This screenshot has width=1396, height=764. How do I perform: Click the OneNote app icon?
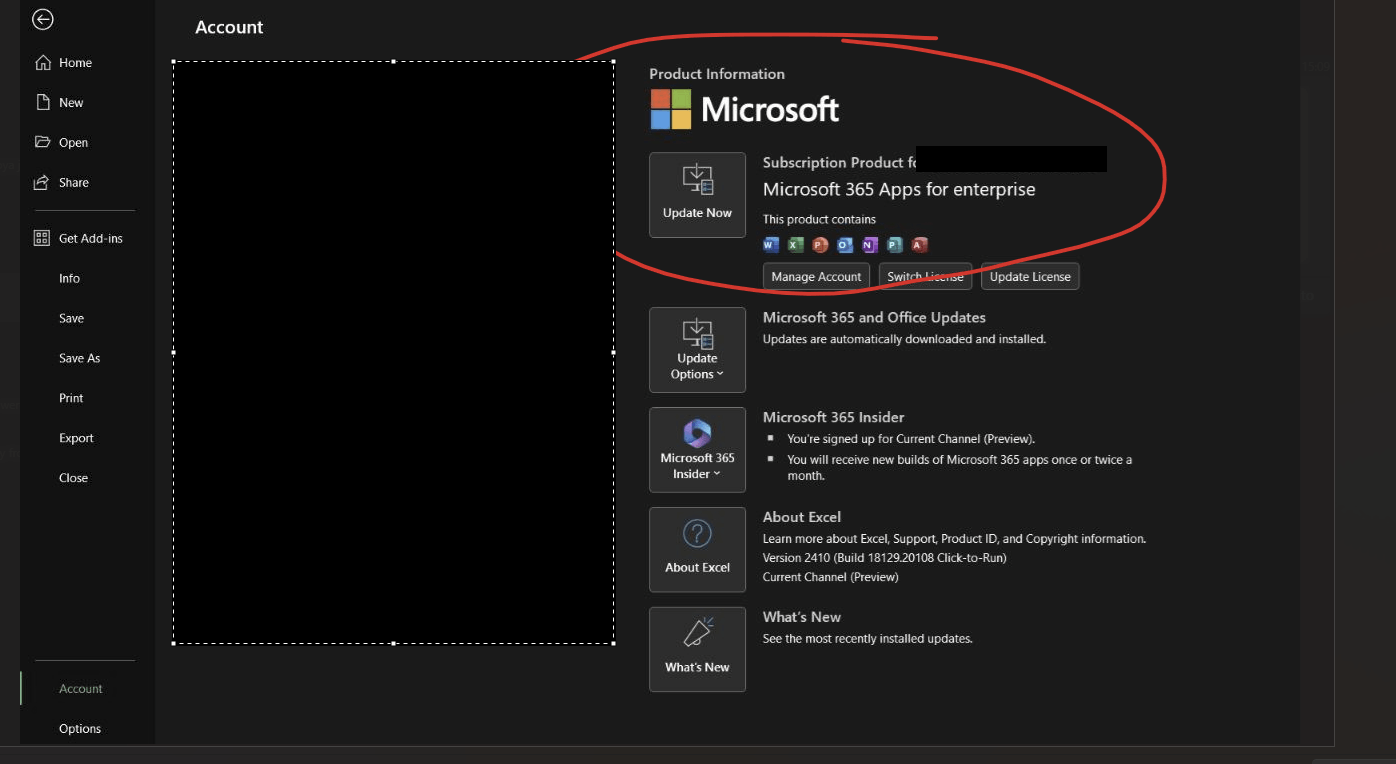[870, 245]
